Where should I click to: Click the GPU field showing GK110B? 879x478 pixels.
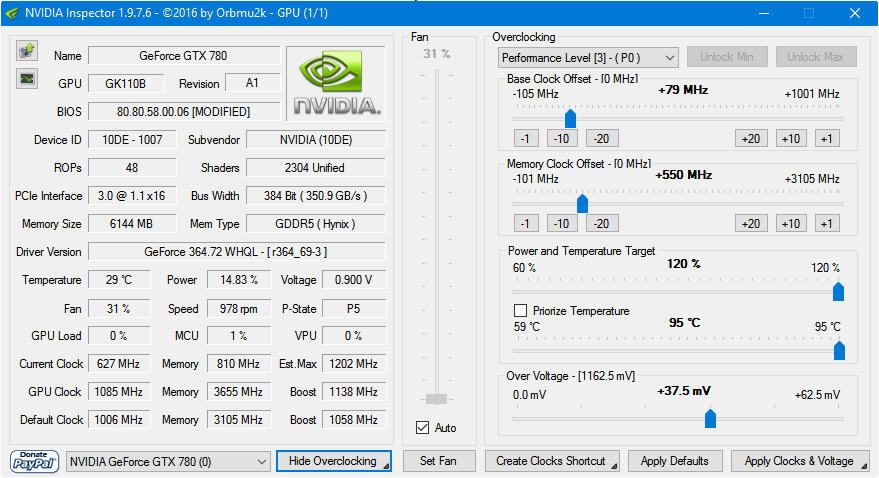click(126, 83)
